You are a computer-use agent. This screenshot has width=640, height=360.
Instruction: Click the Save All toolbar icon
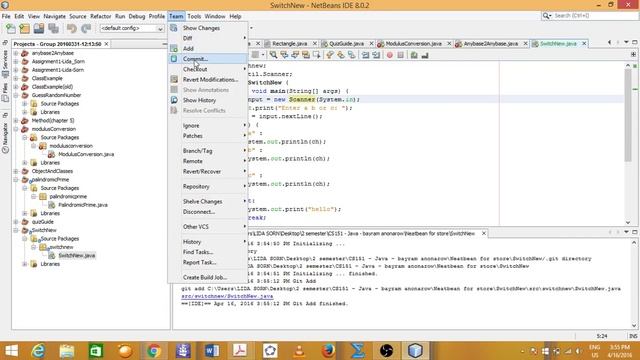tap(53, 29)
